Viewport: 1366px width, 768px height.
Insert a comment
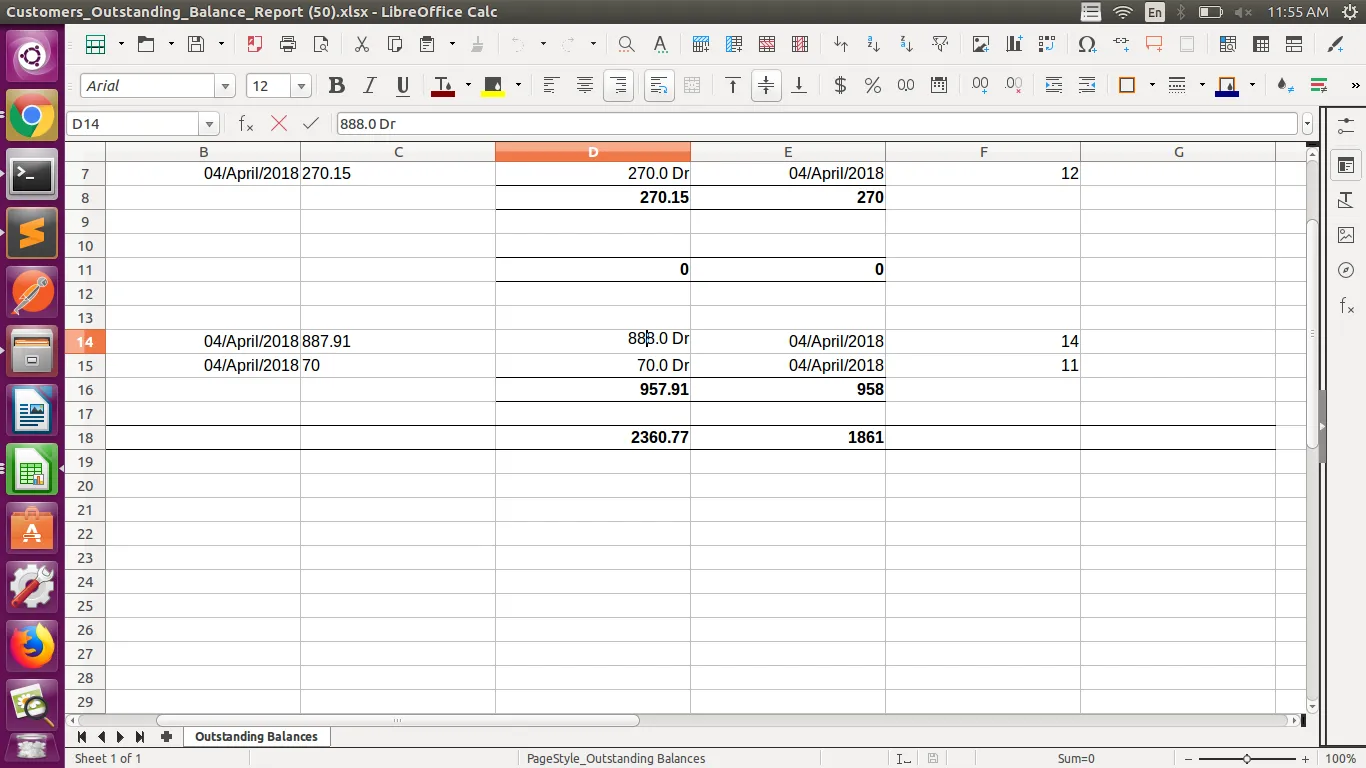coord(1154,44)
